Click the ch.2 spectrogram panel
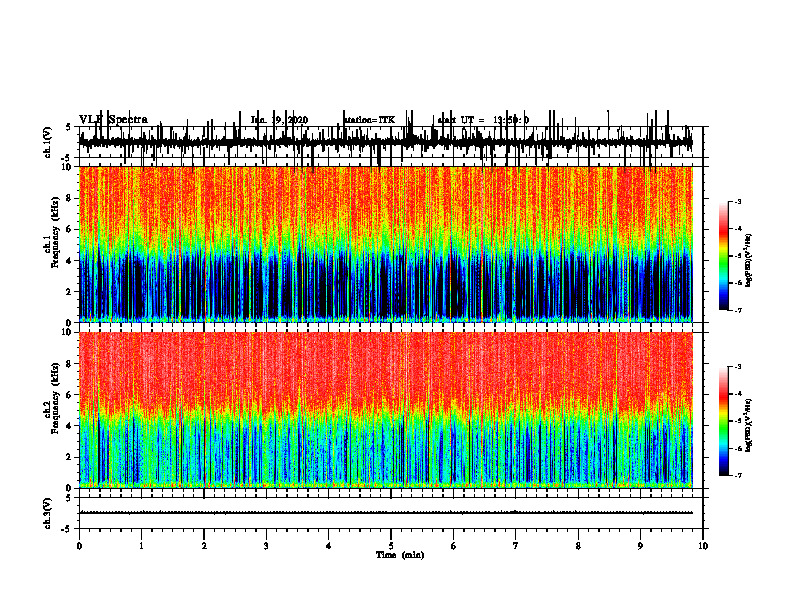The width and height of the screenshot is (792, 612). pos(385,410)
